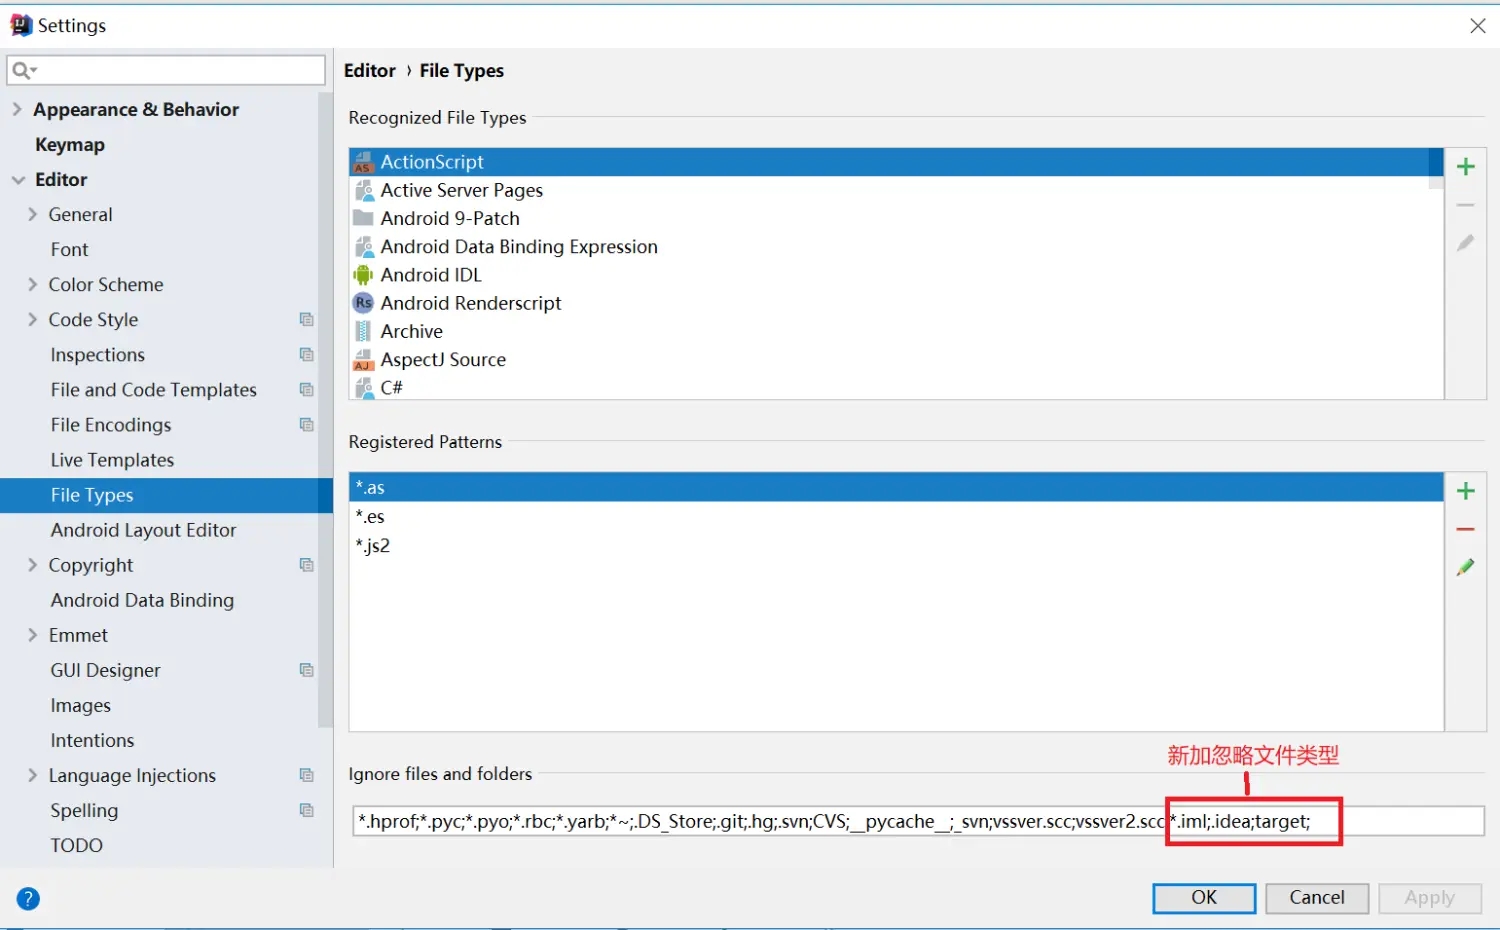The height and width of the screenshot is (930, 1500).
Task: Edit the selected recognized file type
Action: pos(1466,243)
